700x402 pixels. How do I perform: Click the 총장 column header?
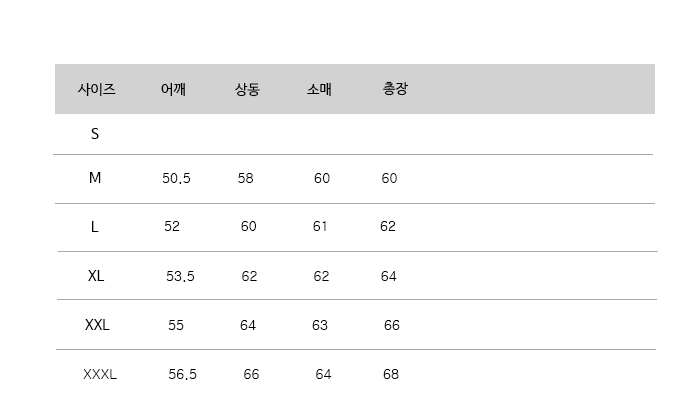(395, 88)
